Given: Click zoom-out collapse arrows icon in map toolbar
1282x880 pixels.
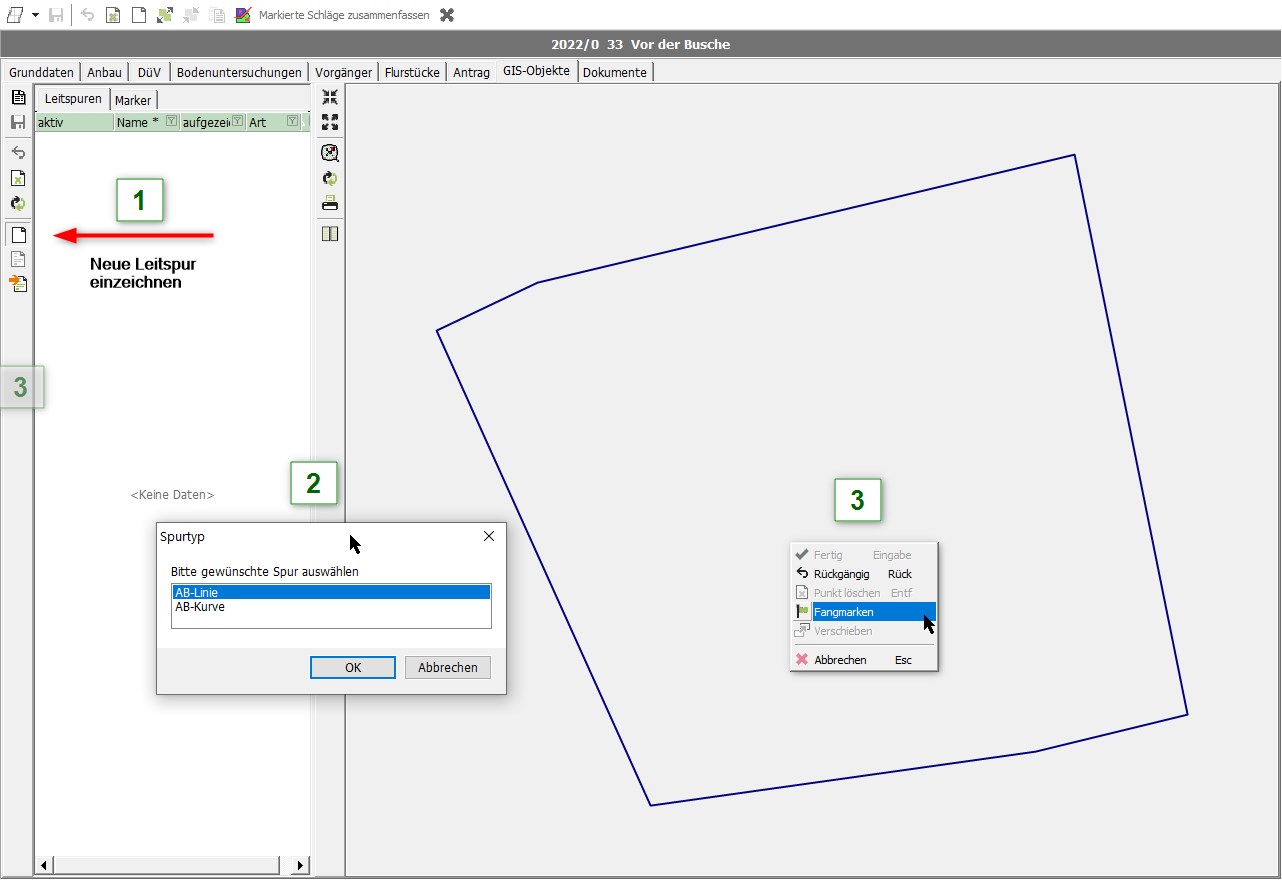Looking at the screenshot, I should click(330, 97).
